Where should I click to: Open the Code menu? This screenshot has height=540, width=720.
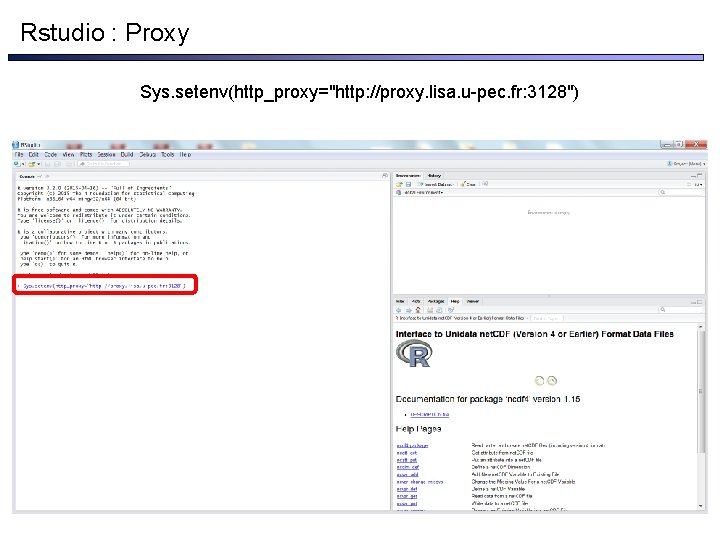tap(51, 155)
